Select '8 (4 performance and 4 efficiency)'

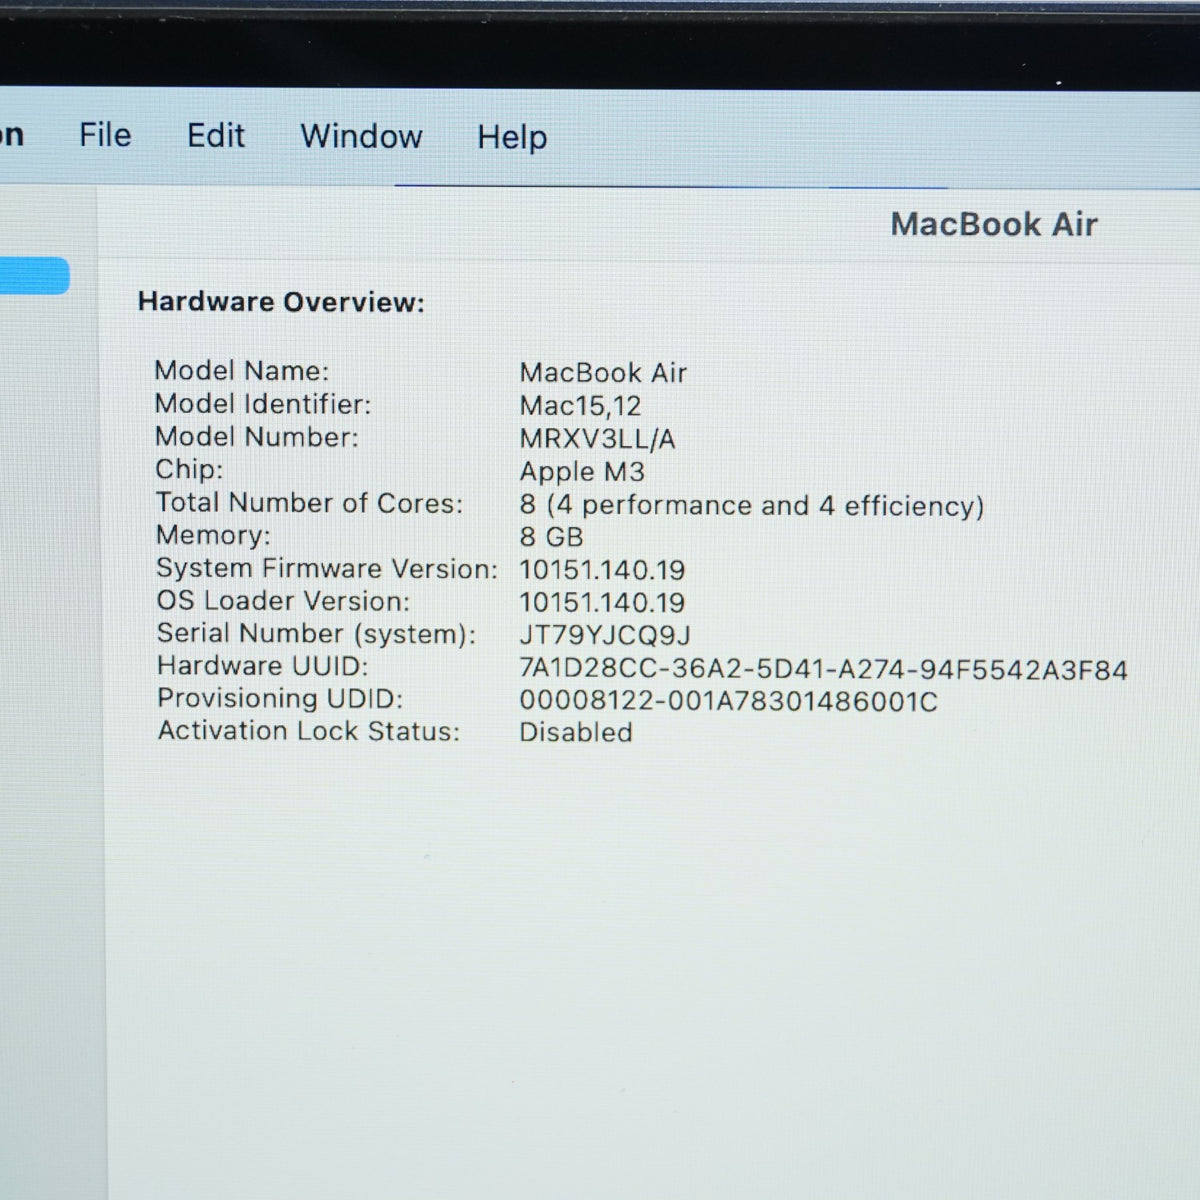[752, 506]
